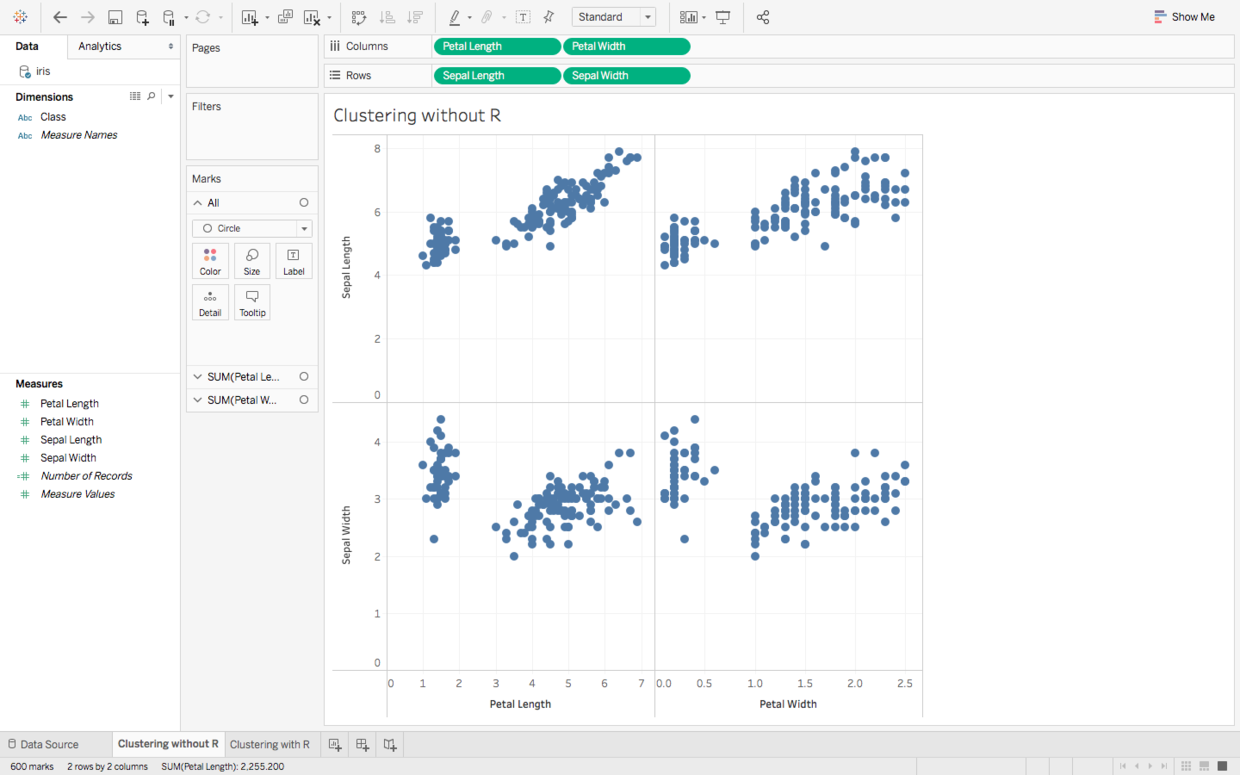Select Petal Width in Measures list
Viewport: 1240px width, 775px height.
(x=67, y=422)
